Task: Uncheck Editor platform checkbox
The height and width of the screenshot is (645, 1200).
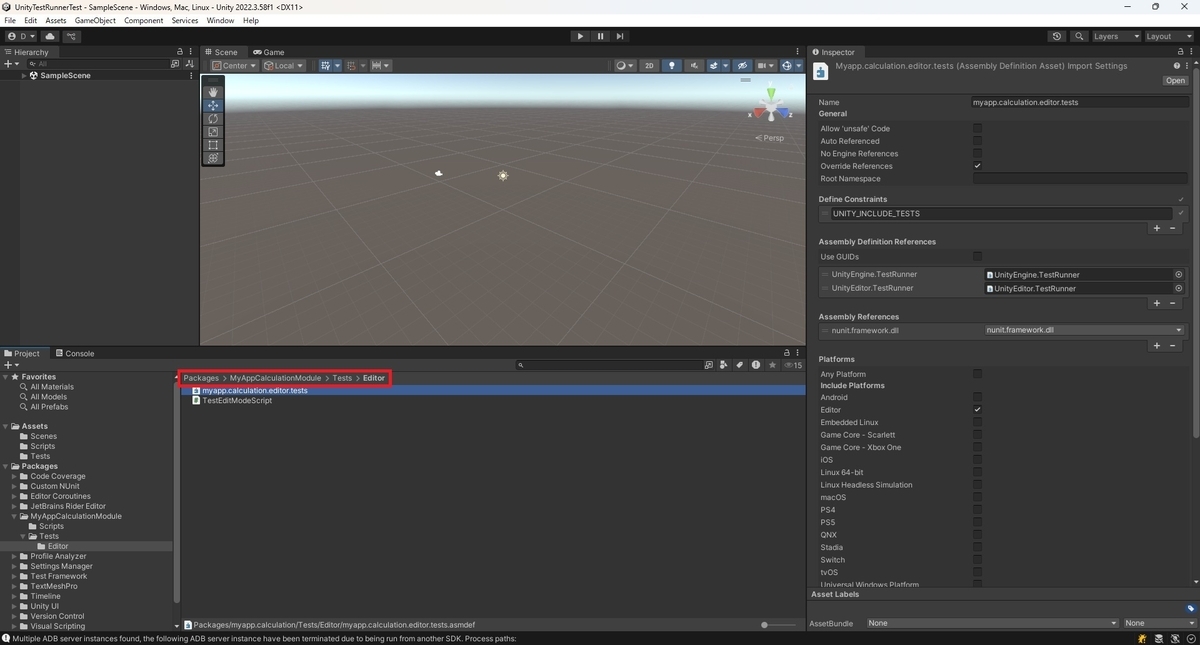Action: (x=977, y=410)
